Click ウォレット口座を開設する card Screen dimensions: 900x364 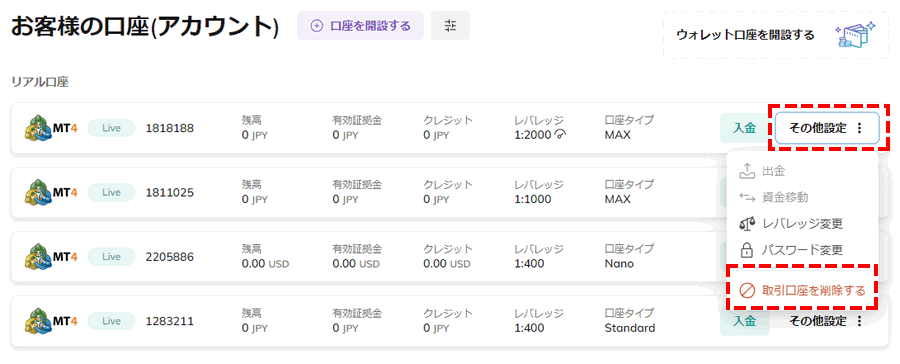[777, 36]
